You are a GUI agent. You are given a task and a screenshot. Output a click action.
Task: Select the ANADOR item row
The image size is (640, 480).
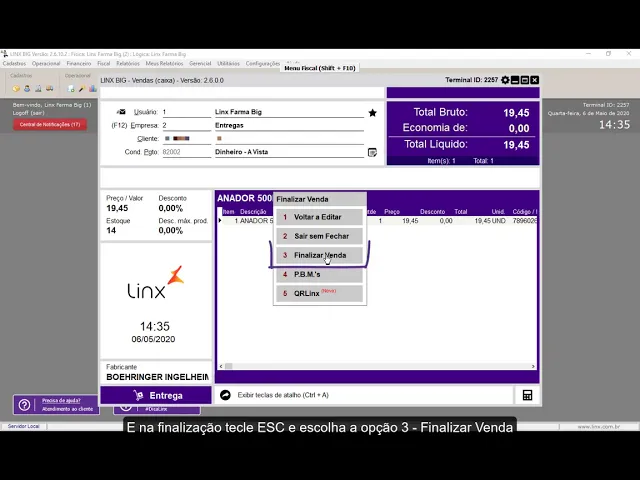click(x=378, y=221)
